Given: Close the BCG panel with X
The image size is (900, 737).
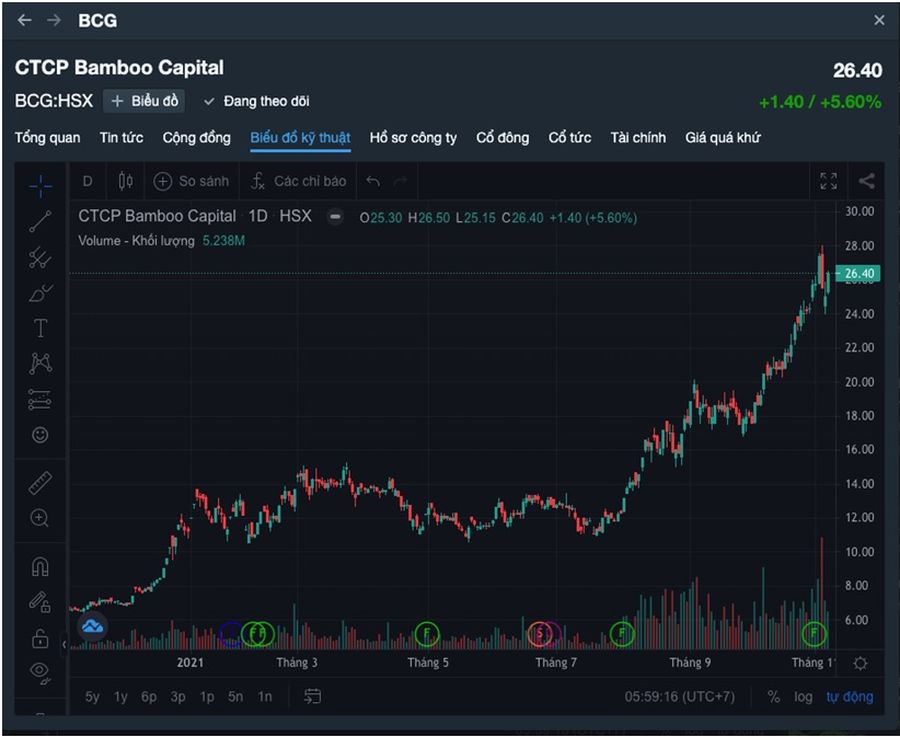Looking at the screenshot, I should pos(879,20).
